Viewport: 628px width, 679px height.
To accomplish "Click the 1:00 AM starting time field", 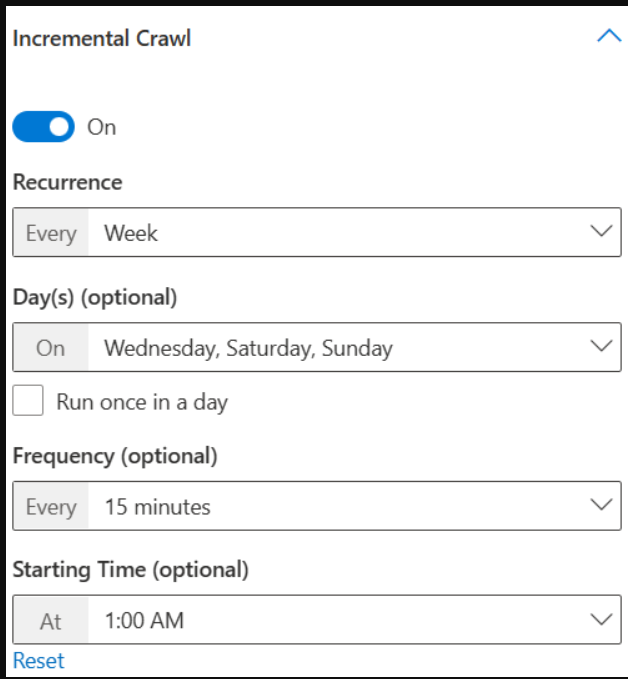I will tap(354, 620).
